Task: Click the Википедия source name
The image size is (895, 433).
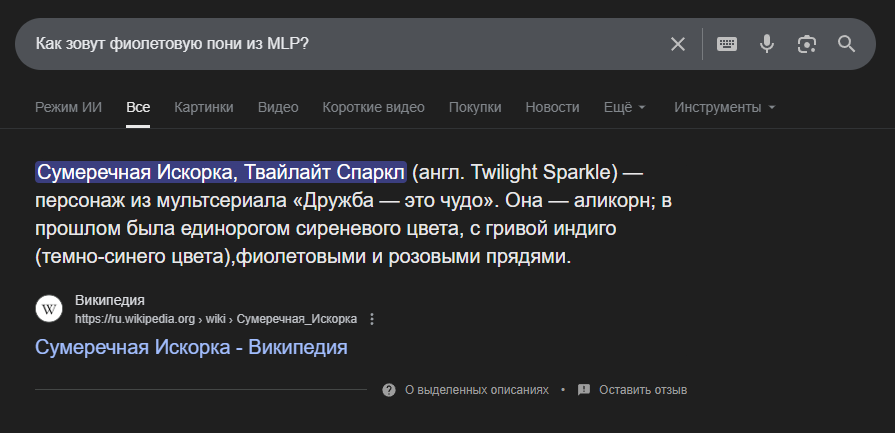Action: click(110, 301)
